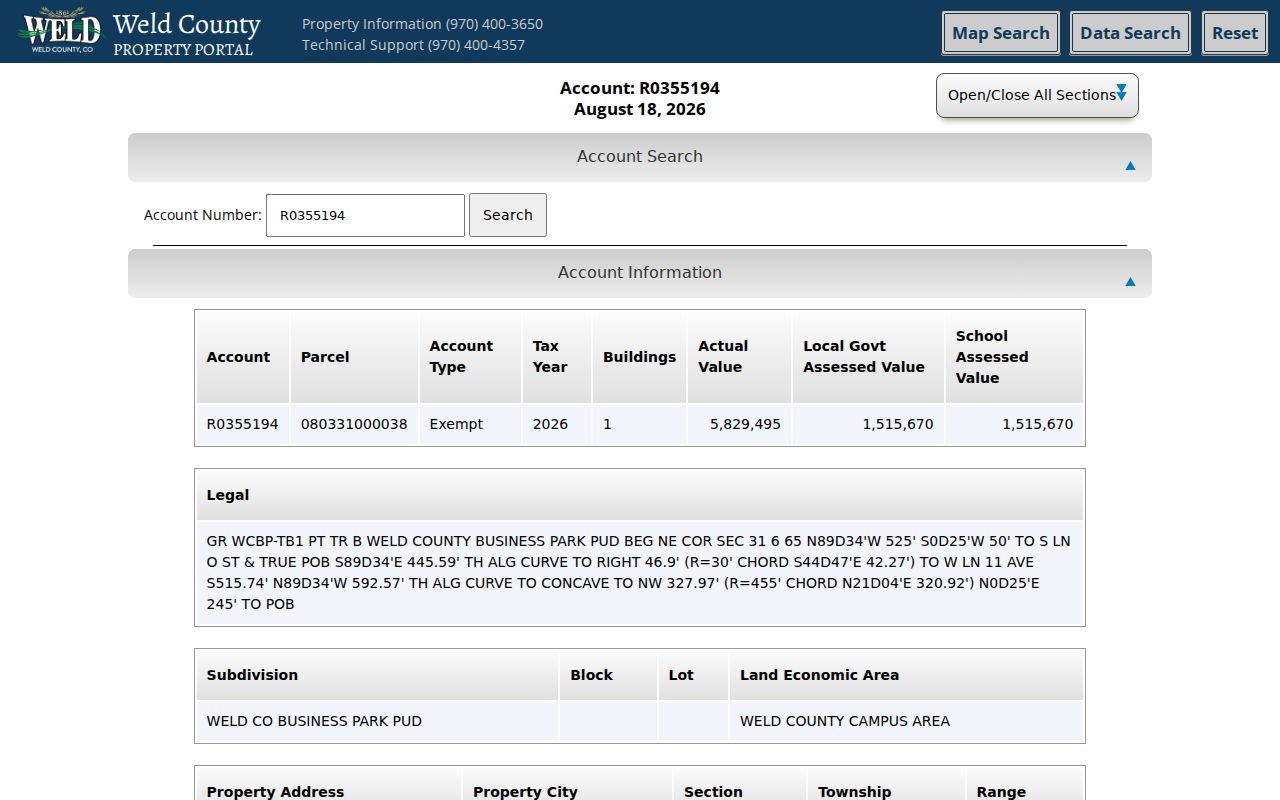The height and width of the screenshot is (800, 1280).
Task: Click account value R0355194 in table
Action: click(243, 424)
